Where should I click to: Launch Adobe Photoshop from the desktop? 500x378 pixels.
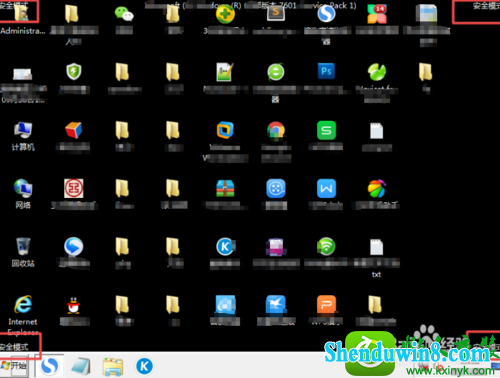pos(326,71)
